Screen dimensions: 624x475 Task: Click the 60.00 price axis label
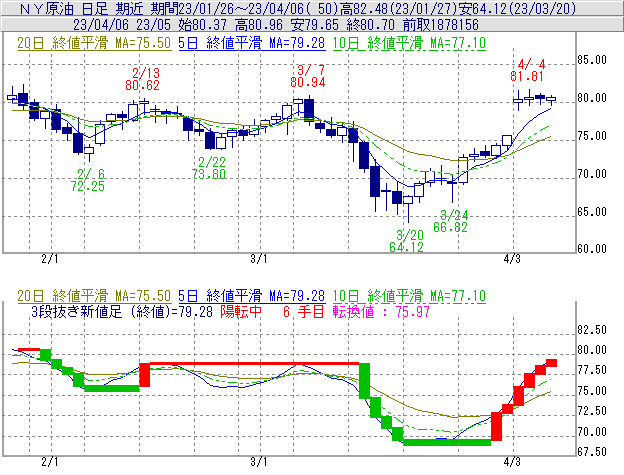pyautogui.click(x=592, y=249)
